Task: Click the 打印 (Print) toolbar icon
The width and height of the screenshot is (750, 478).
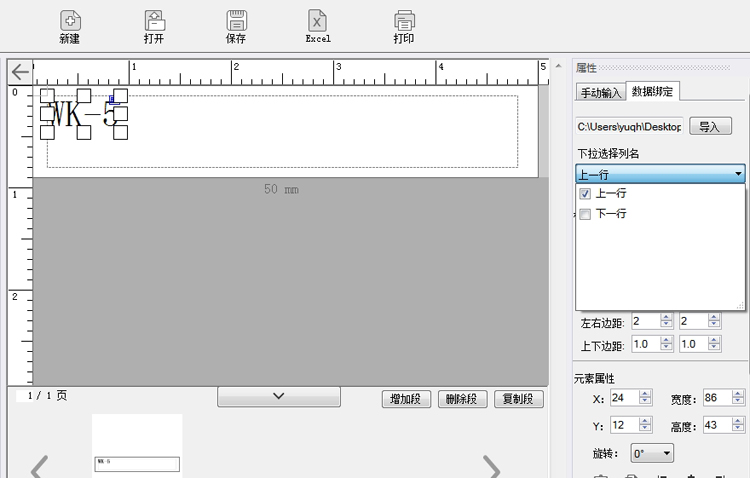Action: (x=404, y=21)
